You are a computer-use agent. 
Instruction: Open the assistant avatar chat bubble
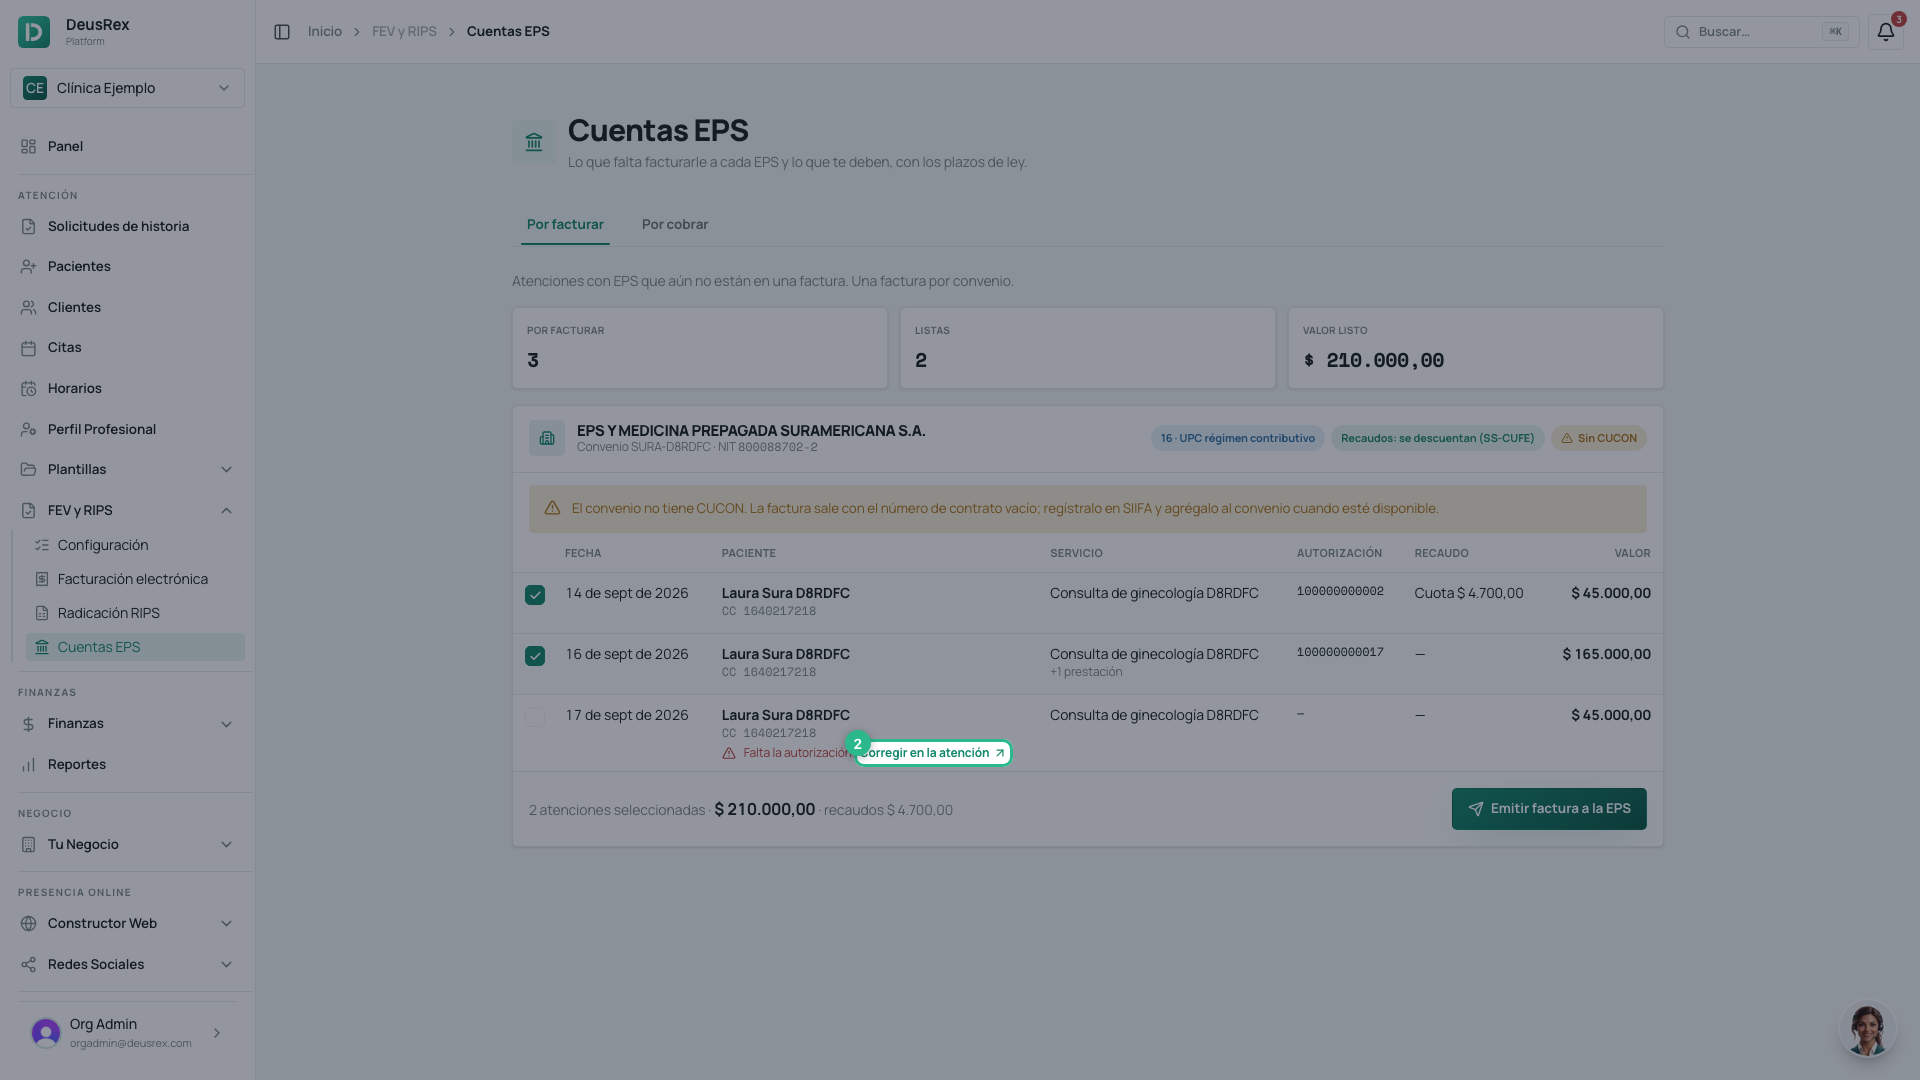1867,1029
